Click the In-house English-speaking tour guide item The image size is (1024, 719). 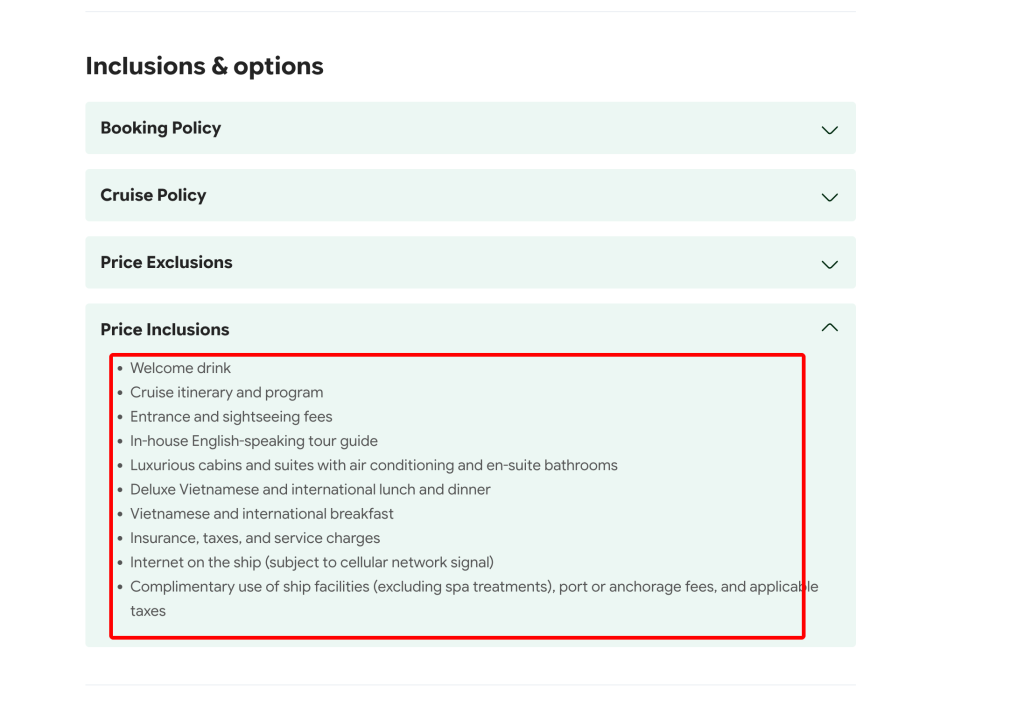click(x=254, y=441)
